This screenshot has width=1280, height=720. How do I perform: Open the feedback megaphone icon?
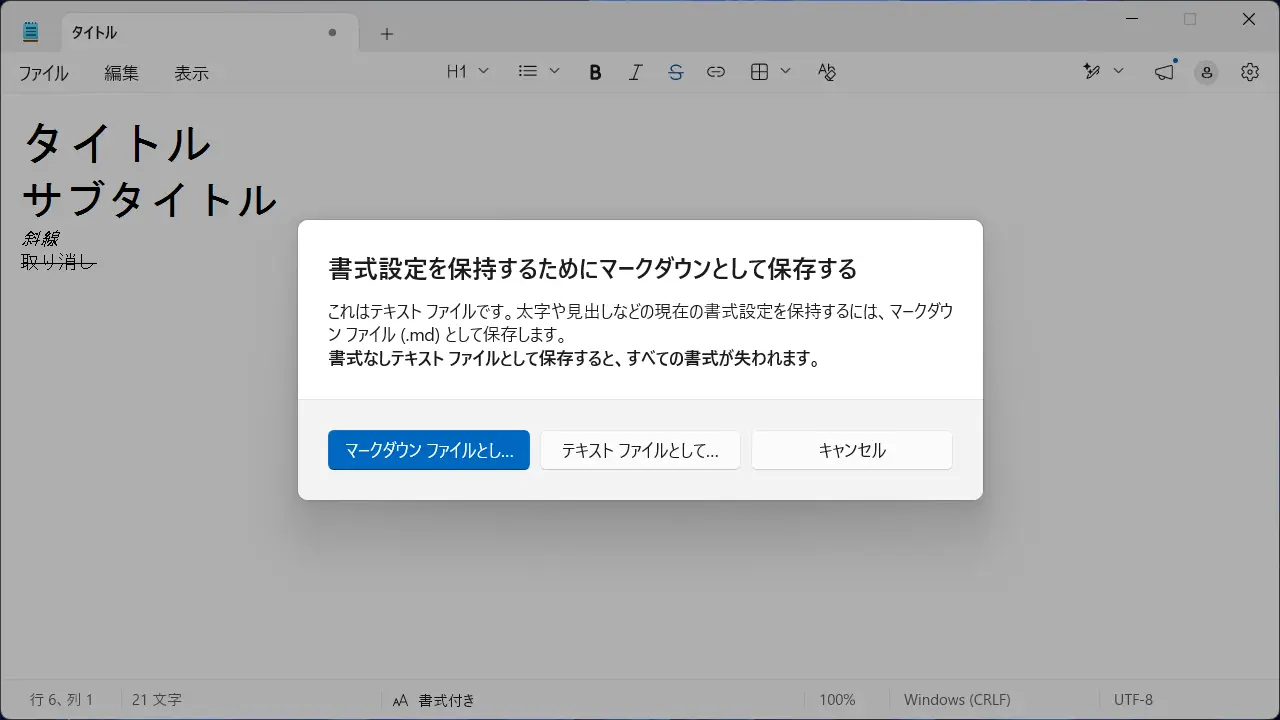pos(1165,72)
